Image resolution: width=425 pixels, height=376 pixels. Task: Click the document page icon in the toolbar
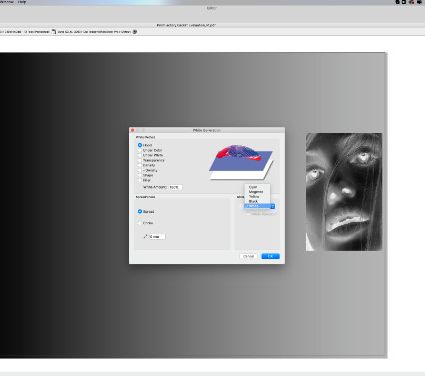pyautogui.click(x=54, y=32)
